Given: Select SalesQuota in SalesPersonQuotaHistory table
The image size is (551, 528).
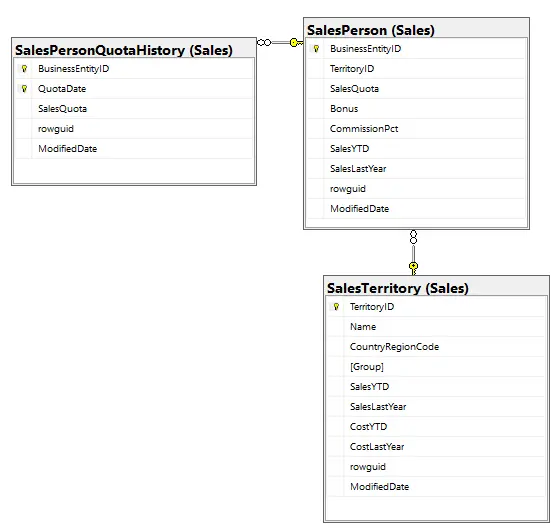Looking at the screenshot, I should [134, 109].
